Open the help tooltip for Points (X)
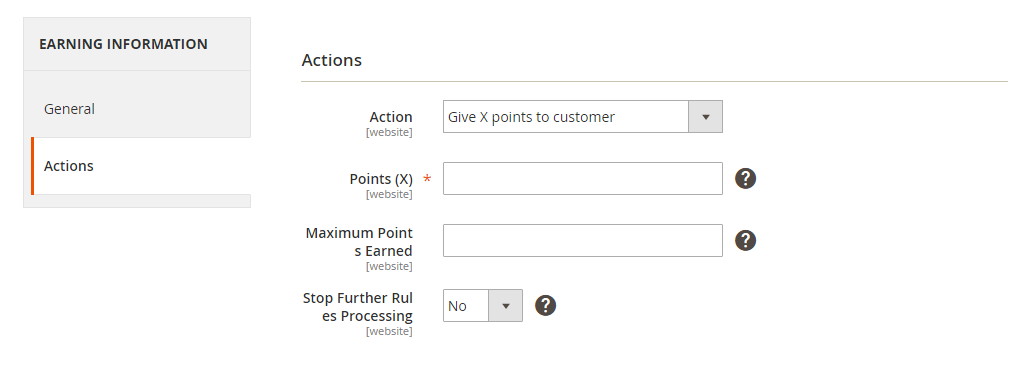1028x388 pixels. (745, 178)
